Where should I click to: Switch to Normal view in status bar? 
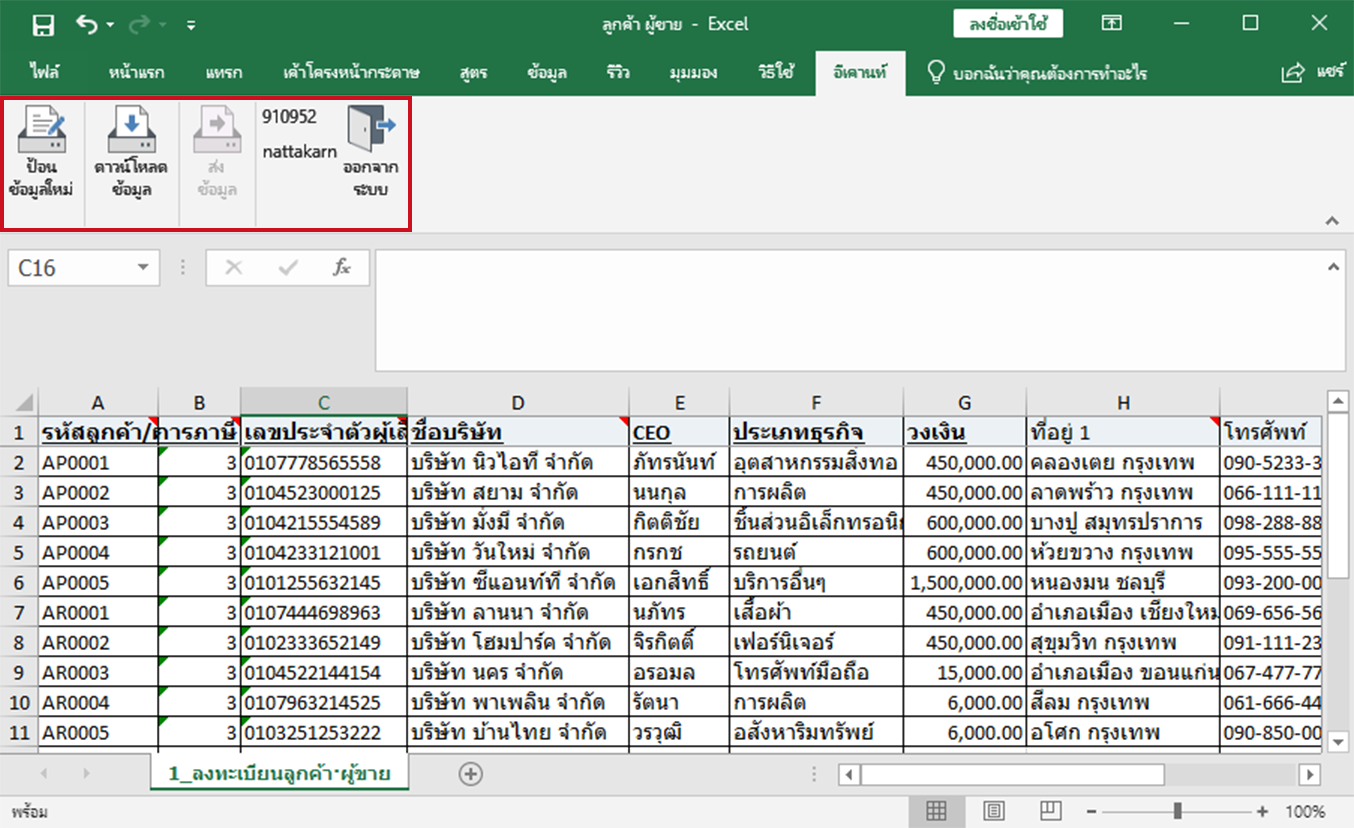[x=936, y=811]
